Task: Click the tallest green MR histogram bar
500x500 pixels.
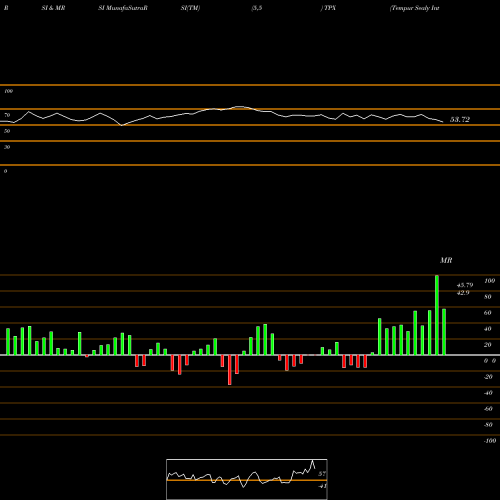Action: click(437, 315)
